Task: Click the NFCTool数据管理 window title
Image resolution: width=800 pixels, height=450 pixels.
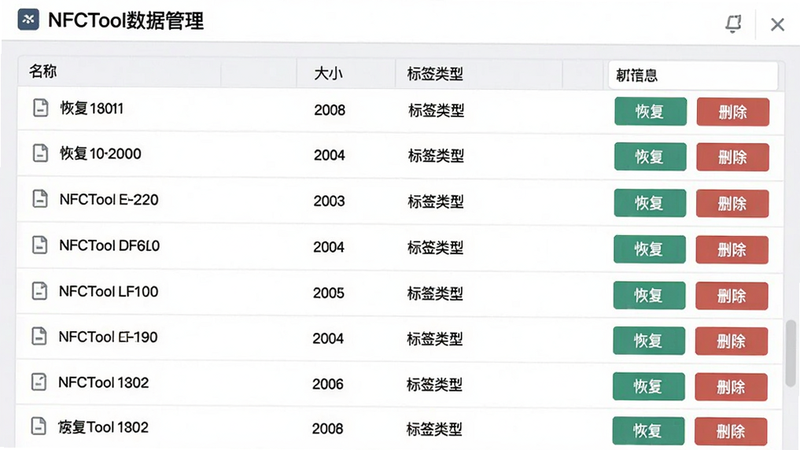Action: pos(126,20)
